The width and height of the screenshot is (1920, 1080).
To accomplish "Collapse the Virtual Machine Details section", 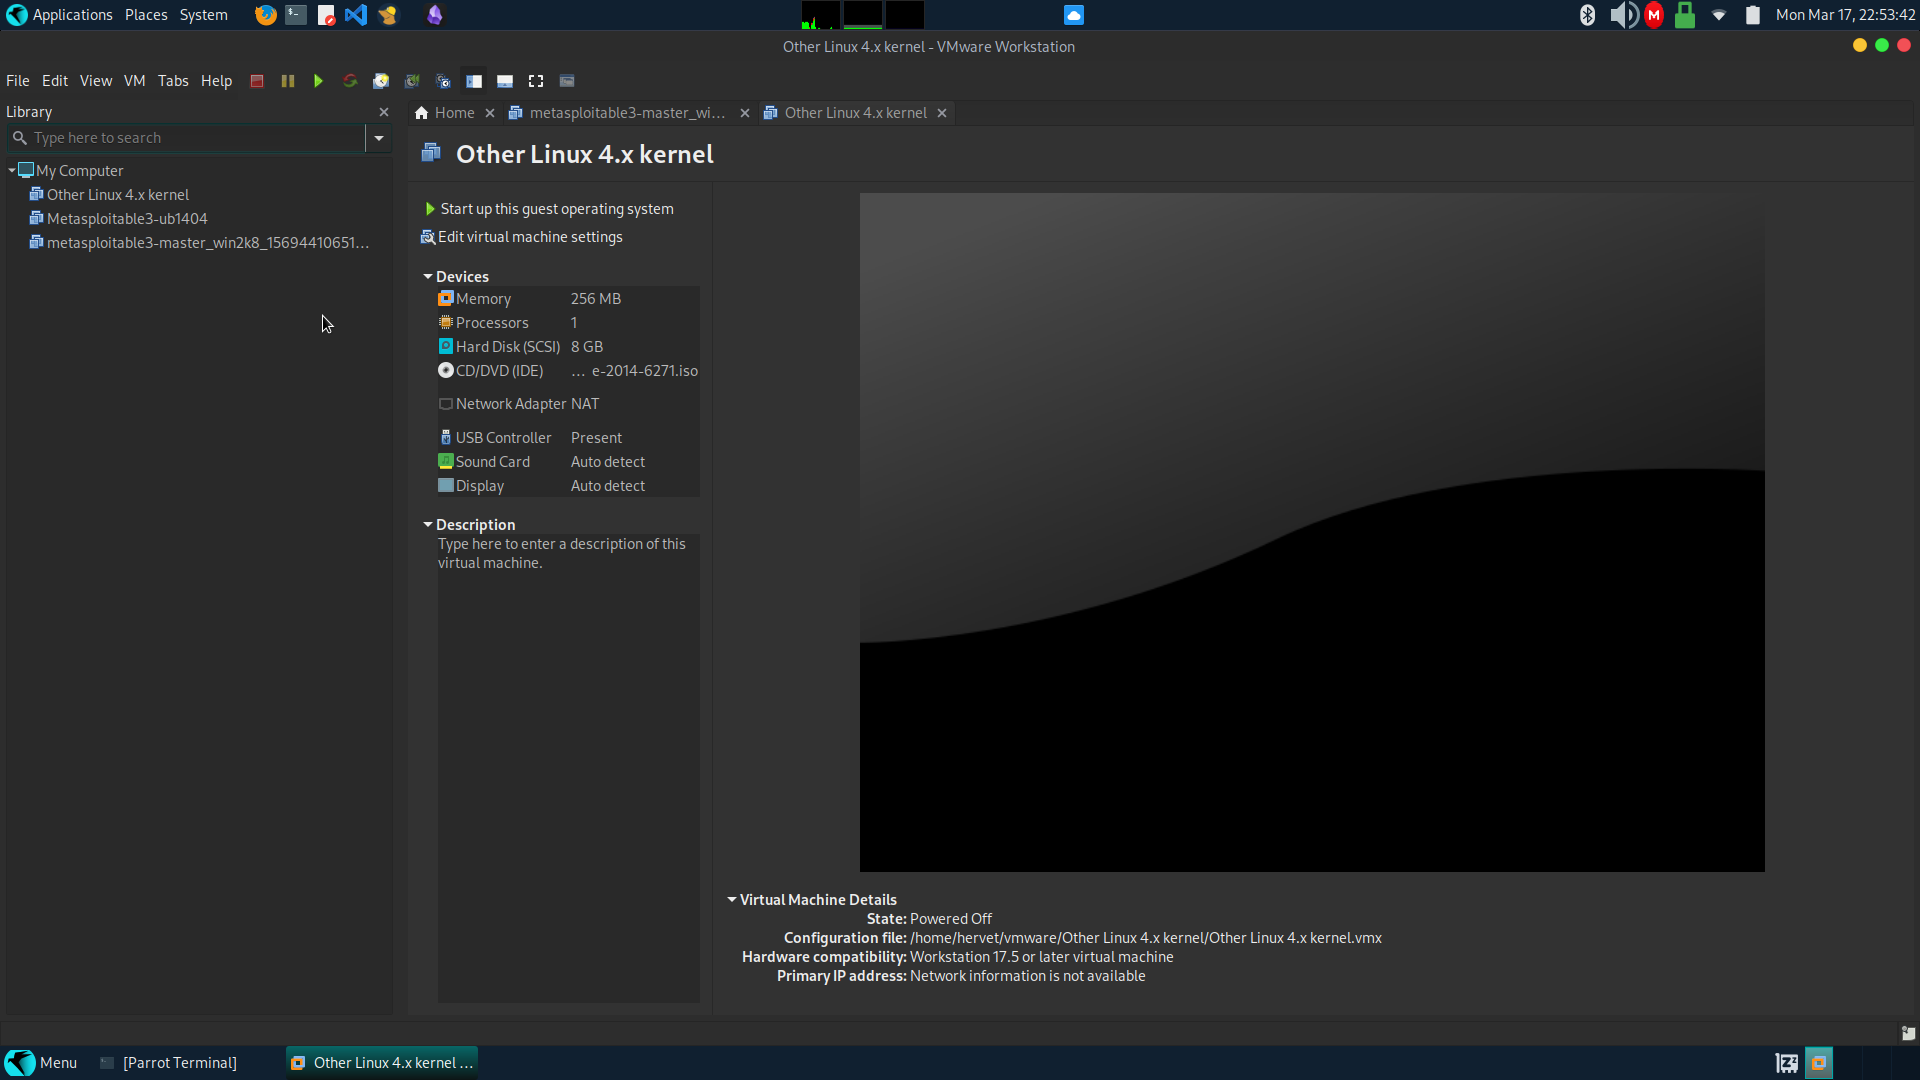I will [733, 899].
